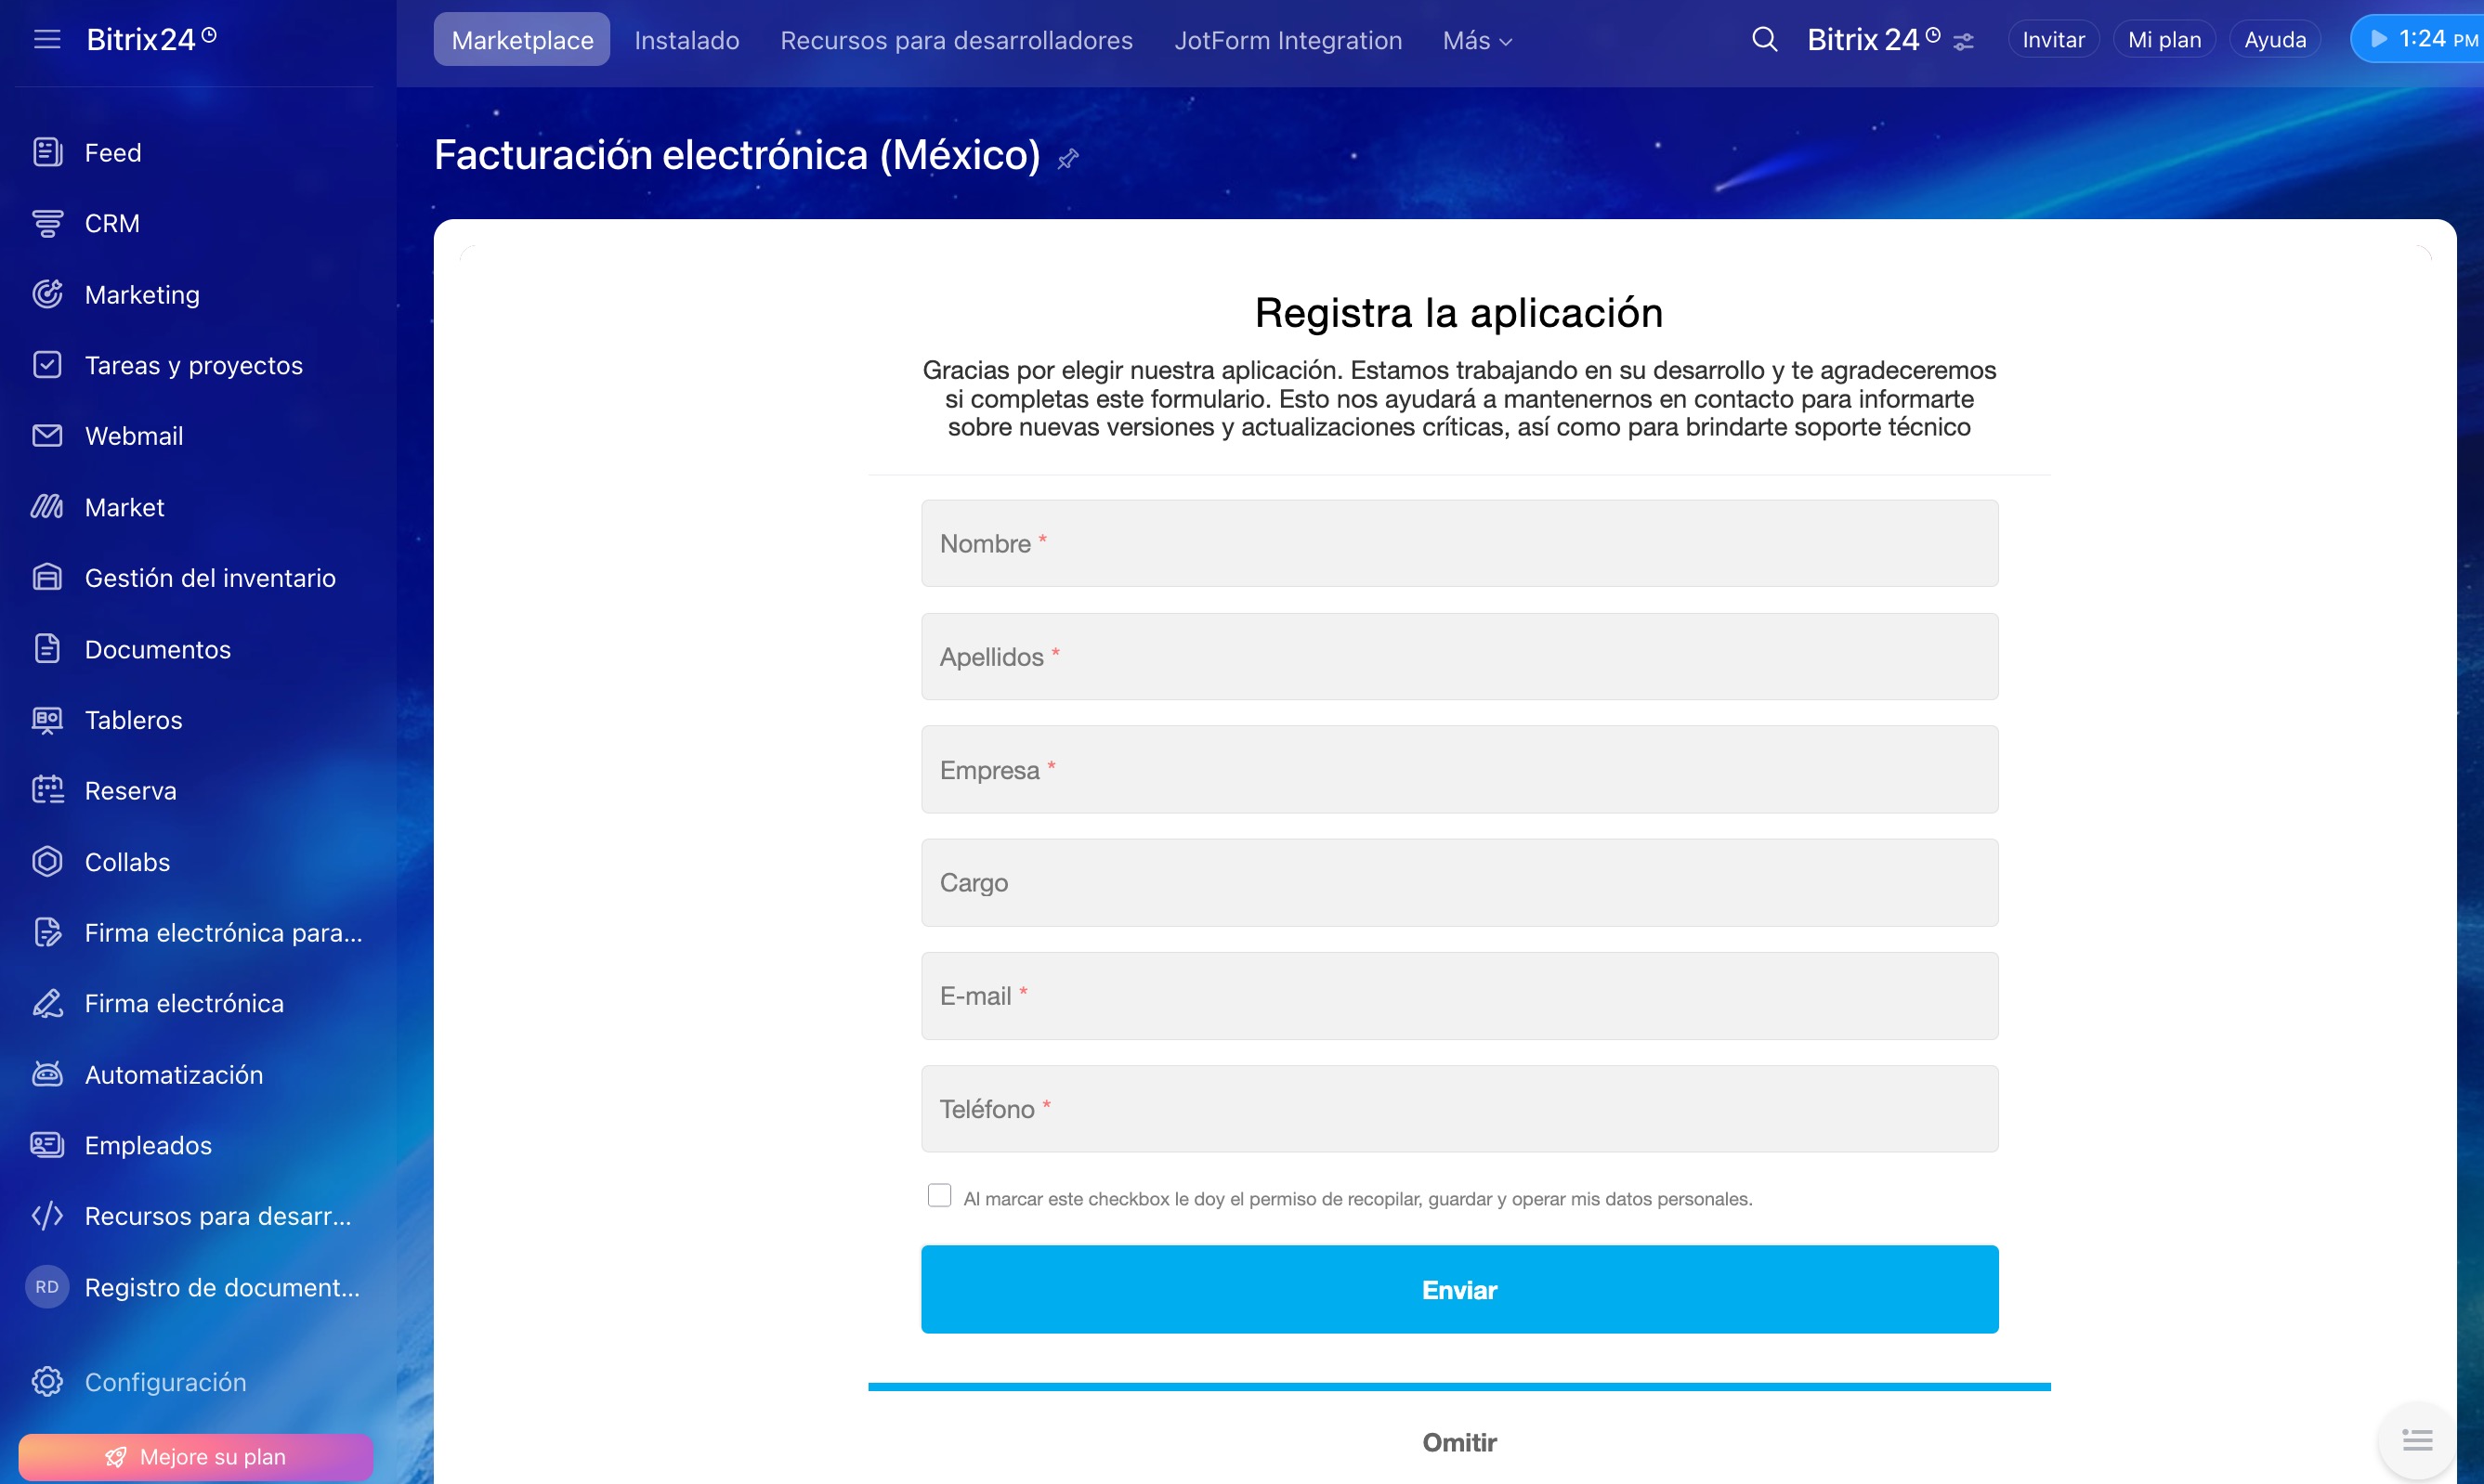
Task: Start the work timer play button
Action: coord(2379,39)
